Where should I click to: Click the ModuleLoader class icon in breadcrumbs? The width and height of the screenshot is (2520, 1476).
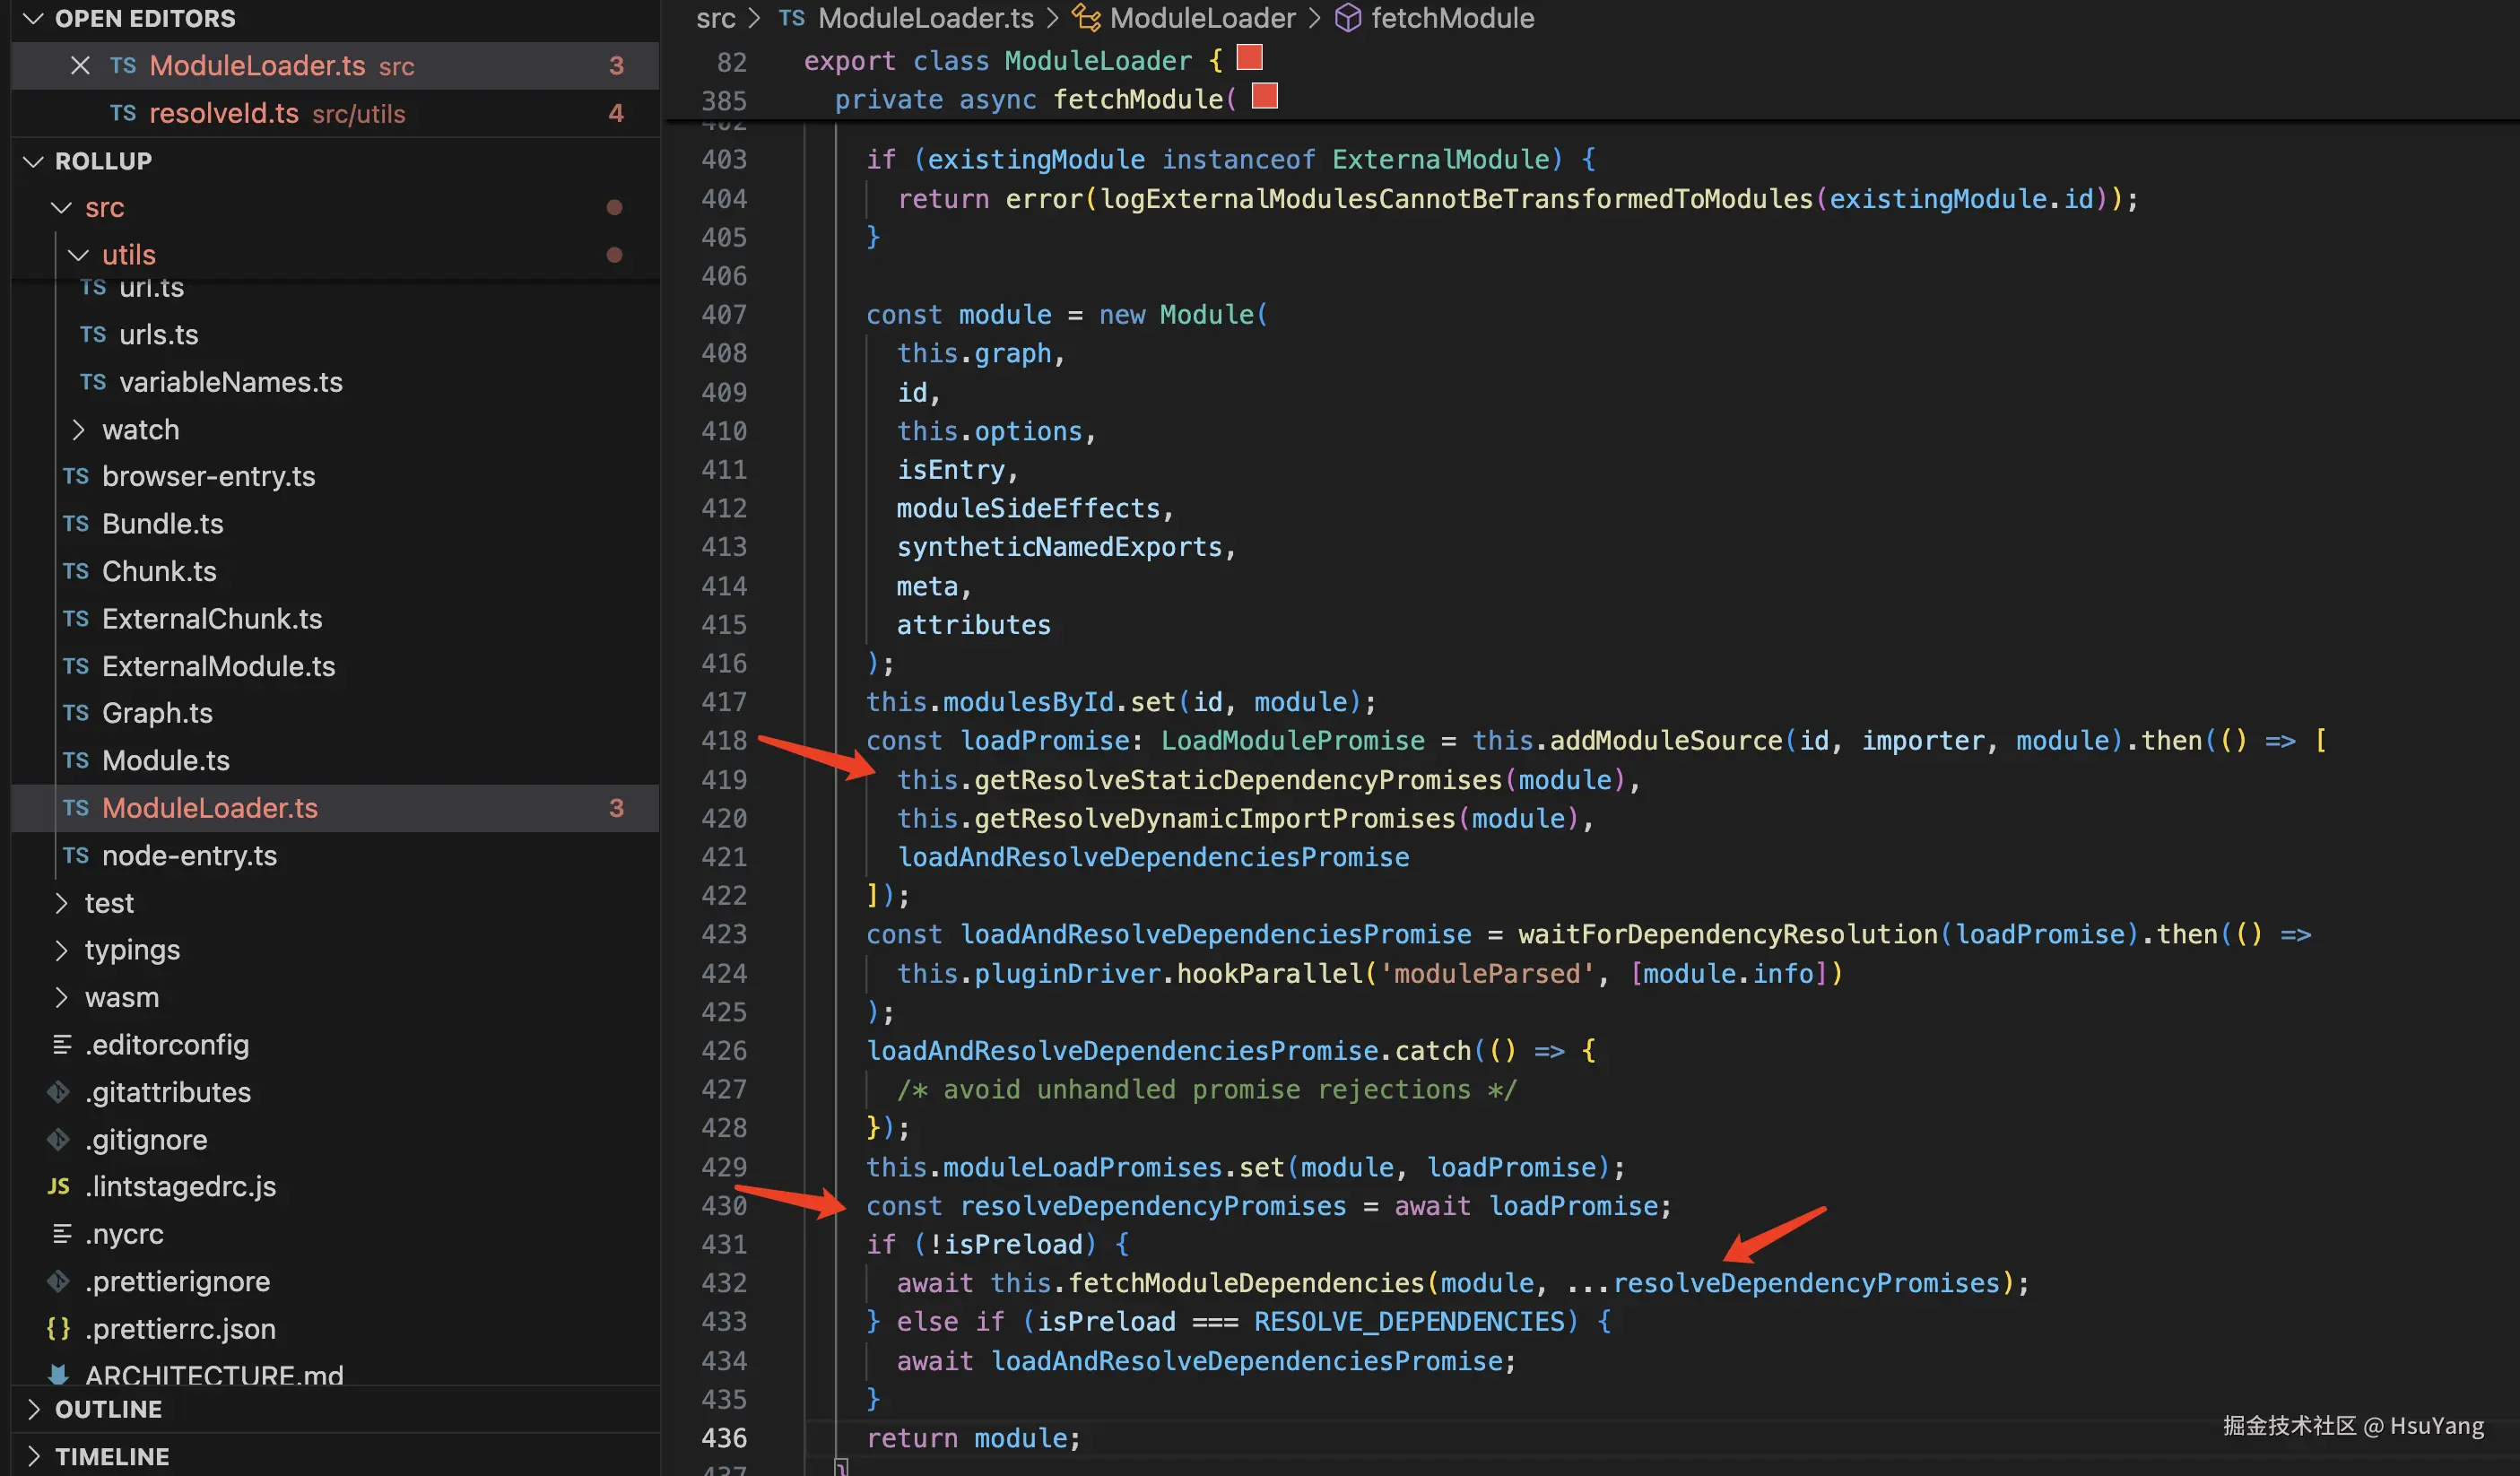point(1086,18)
